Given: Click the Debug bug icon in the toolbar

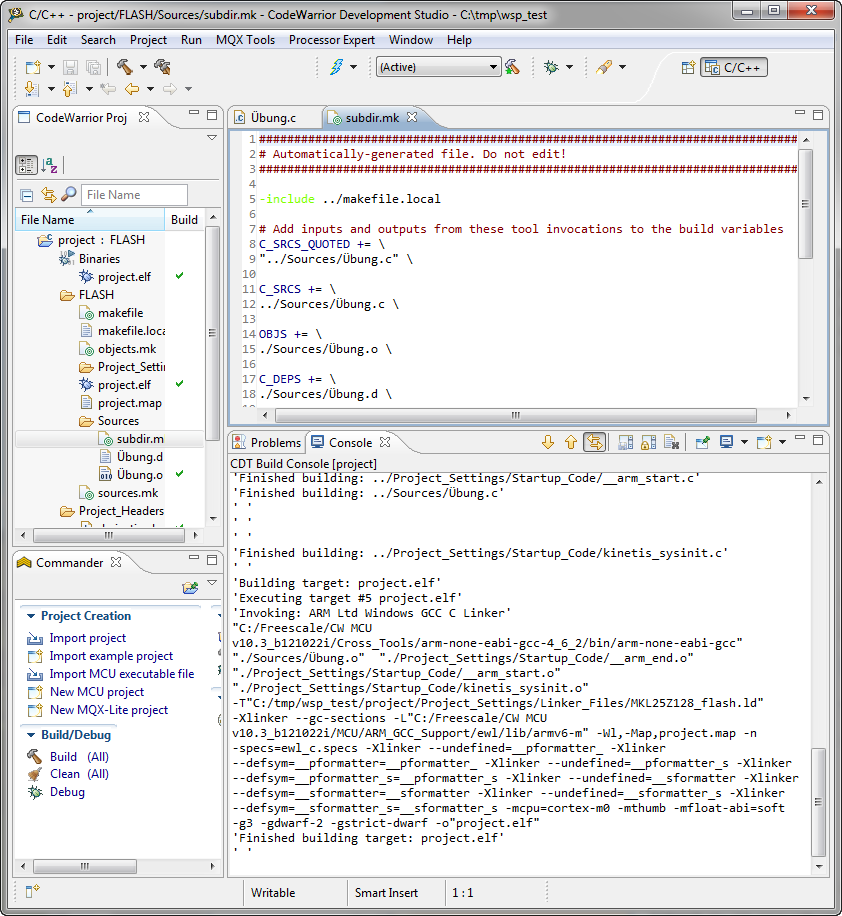Looking at the screenshot, I should click(551, 67).
